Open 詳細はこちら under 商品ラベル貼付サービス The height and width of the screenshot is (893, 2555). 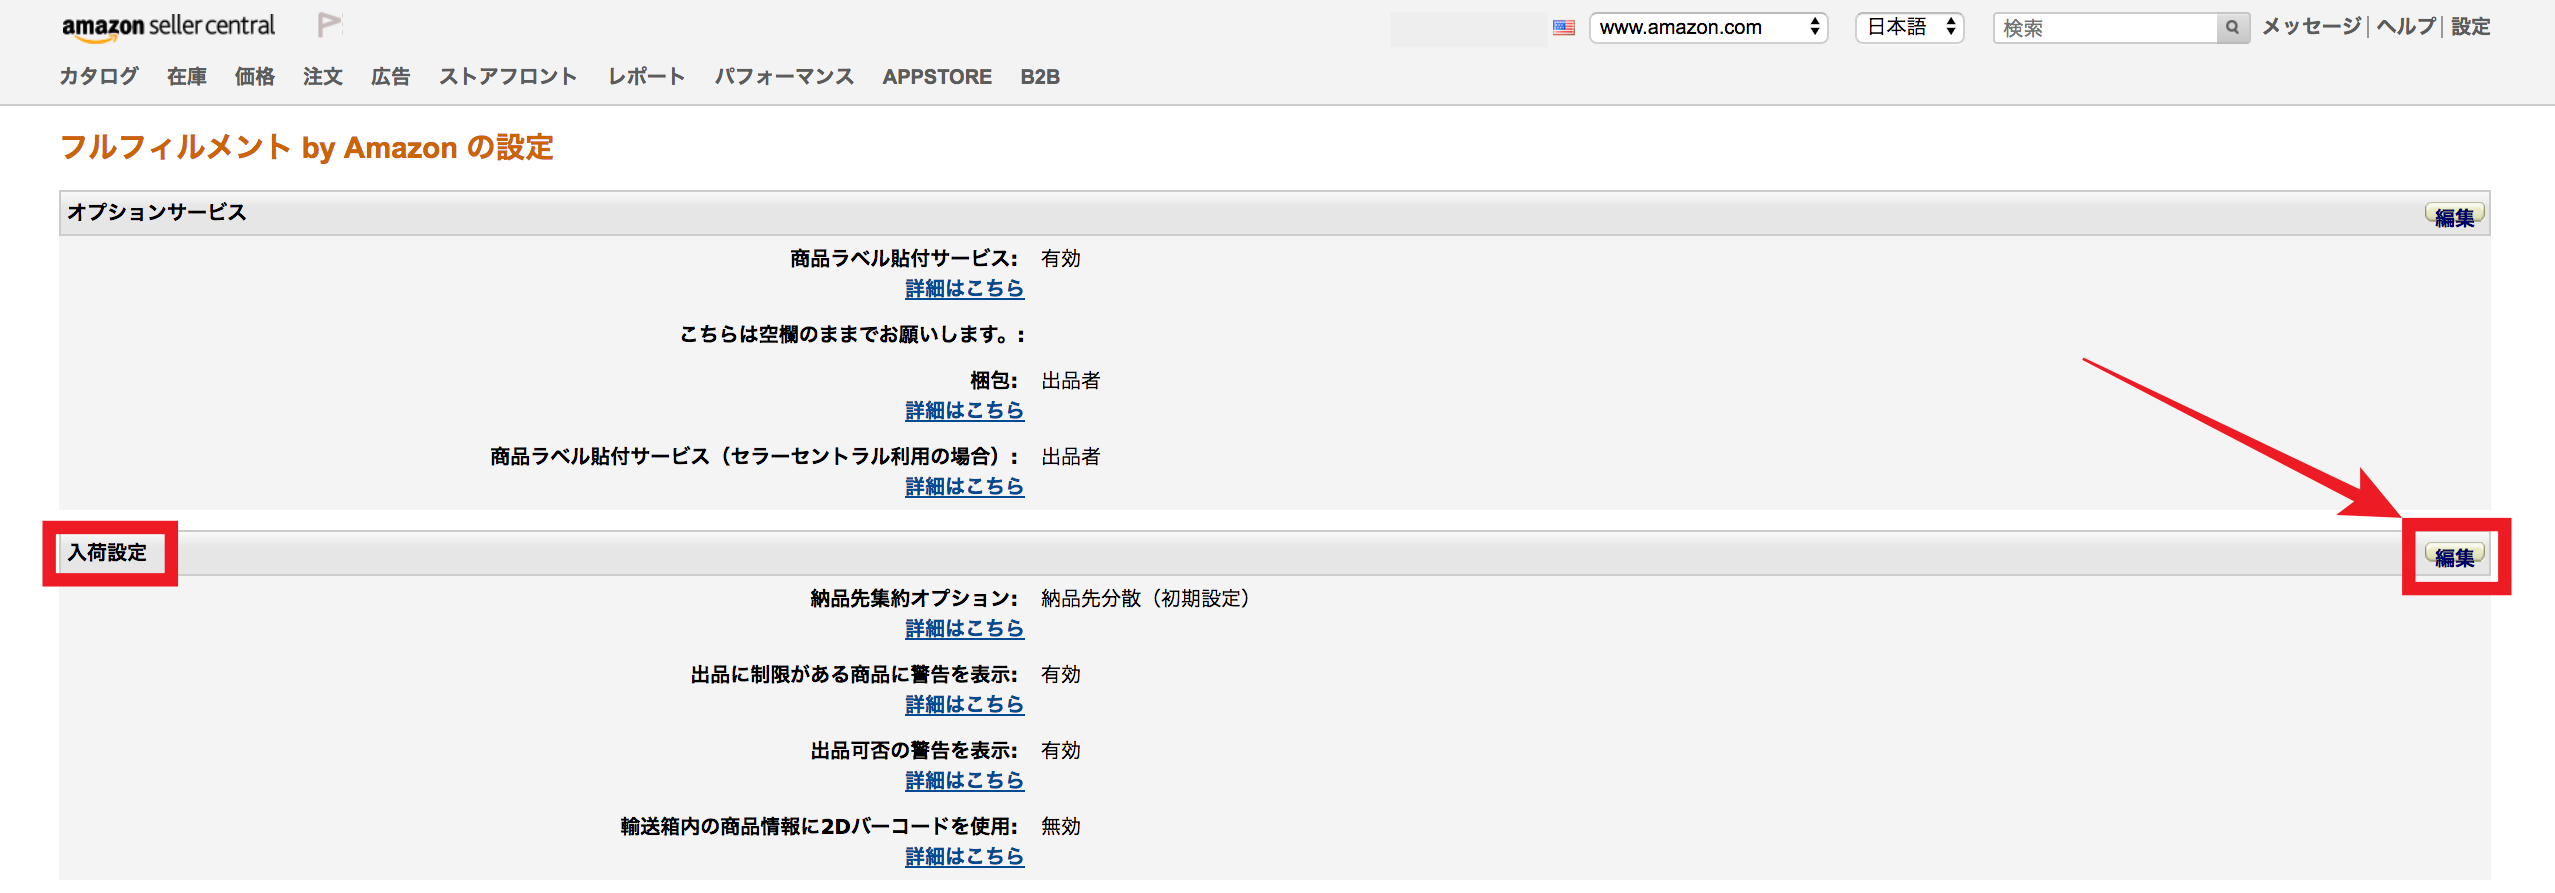965,289
